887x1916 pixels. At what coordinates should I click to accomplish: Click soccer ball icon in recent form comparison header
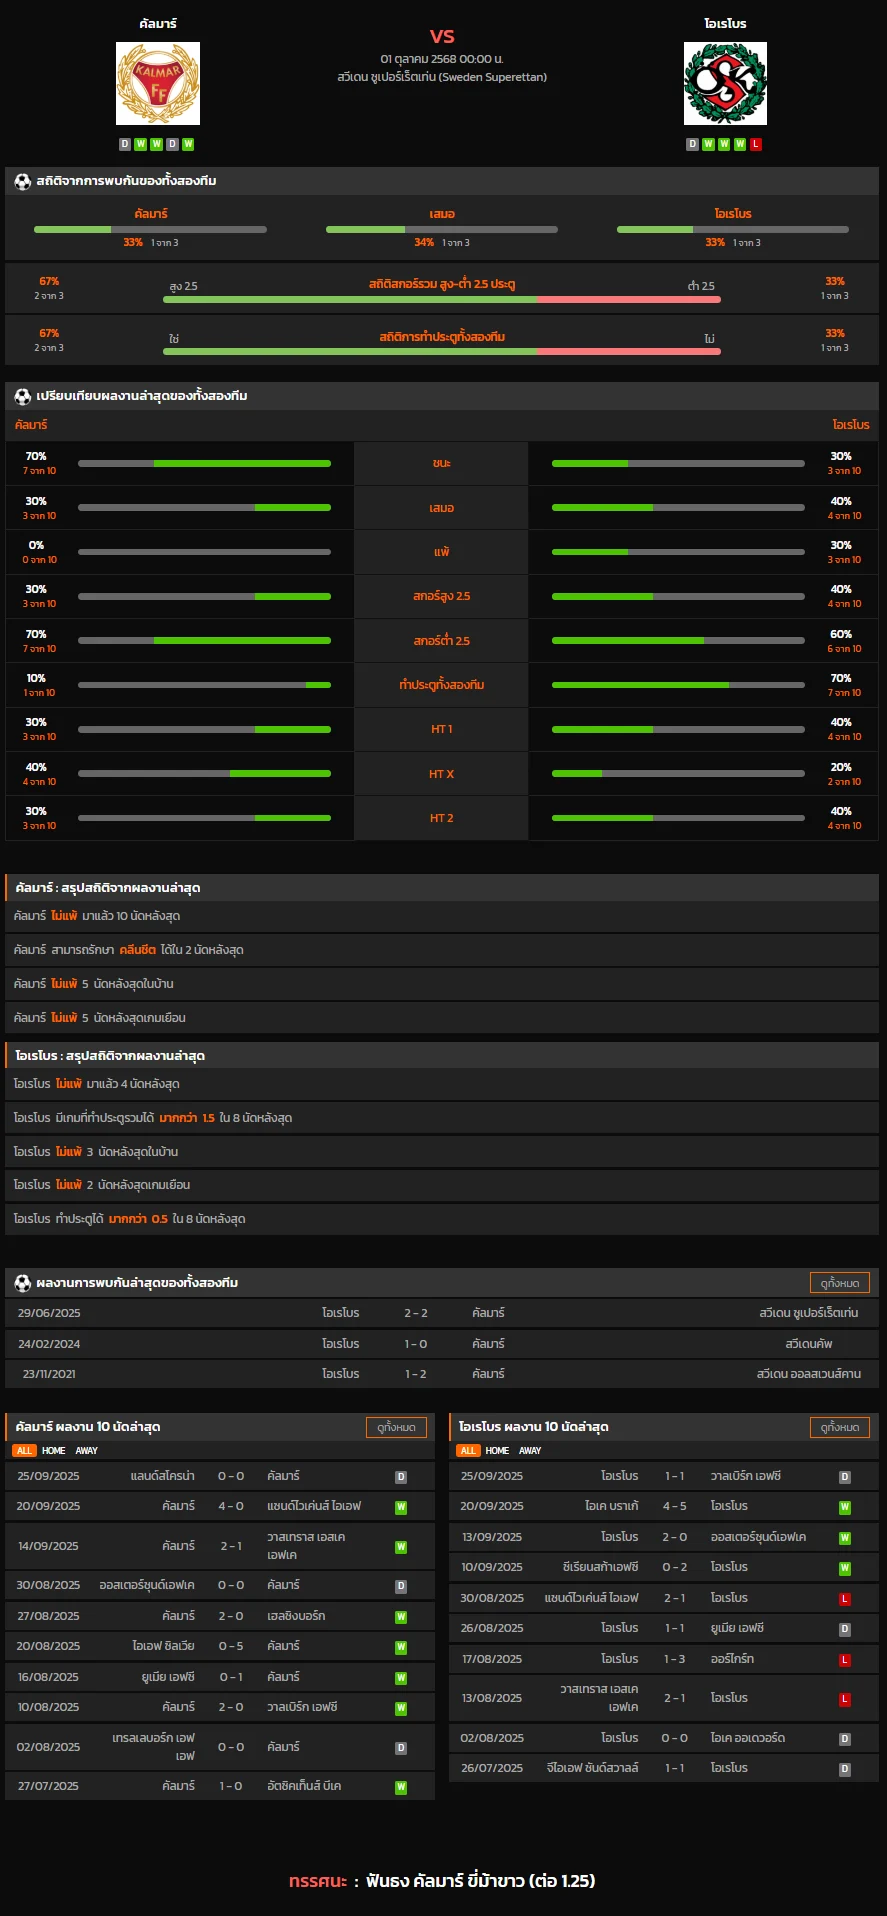tap(22, 396)
